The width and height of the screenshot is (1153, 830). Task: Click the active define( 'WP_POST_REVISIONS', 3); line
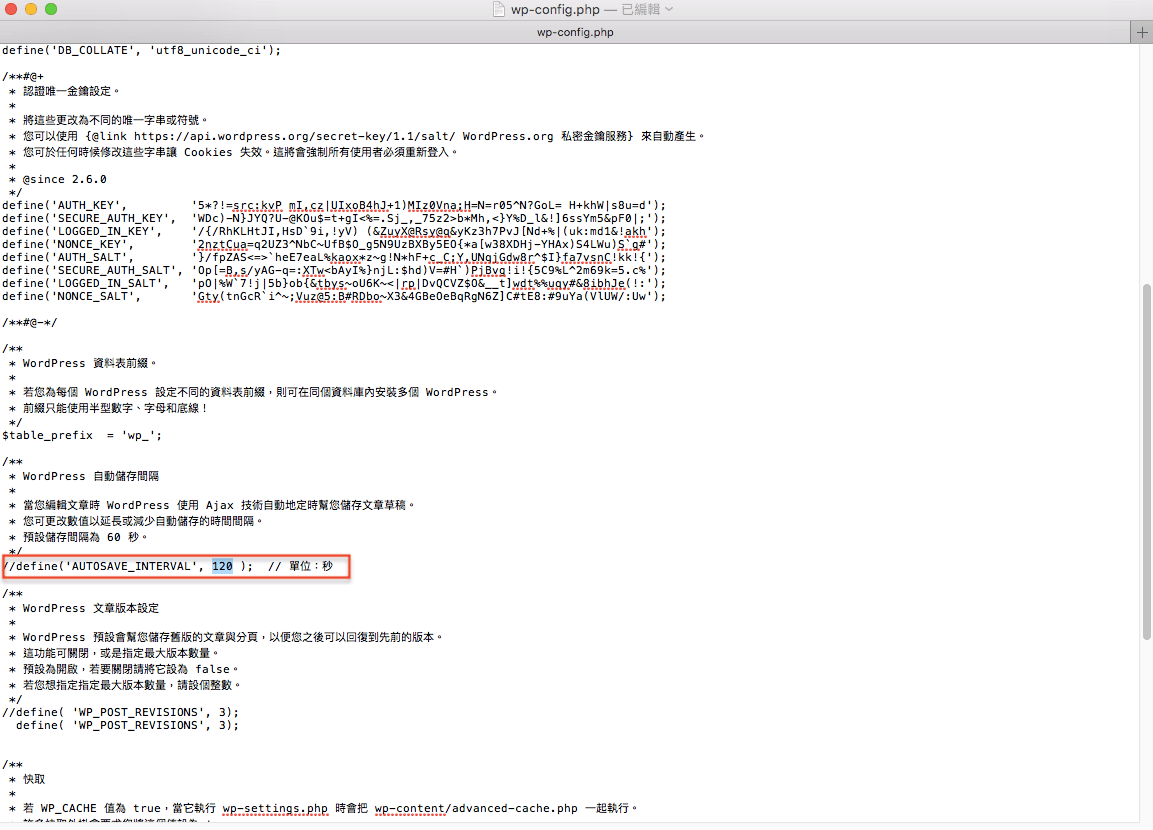pyautogui.click(x=127, y=726)
